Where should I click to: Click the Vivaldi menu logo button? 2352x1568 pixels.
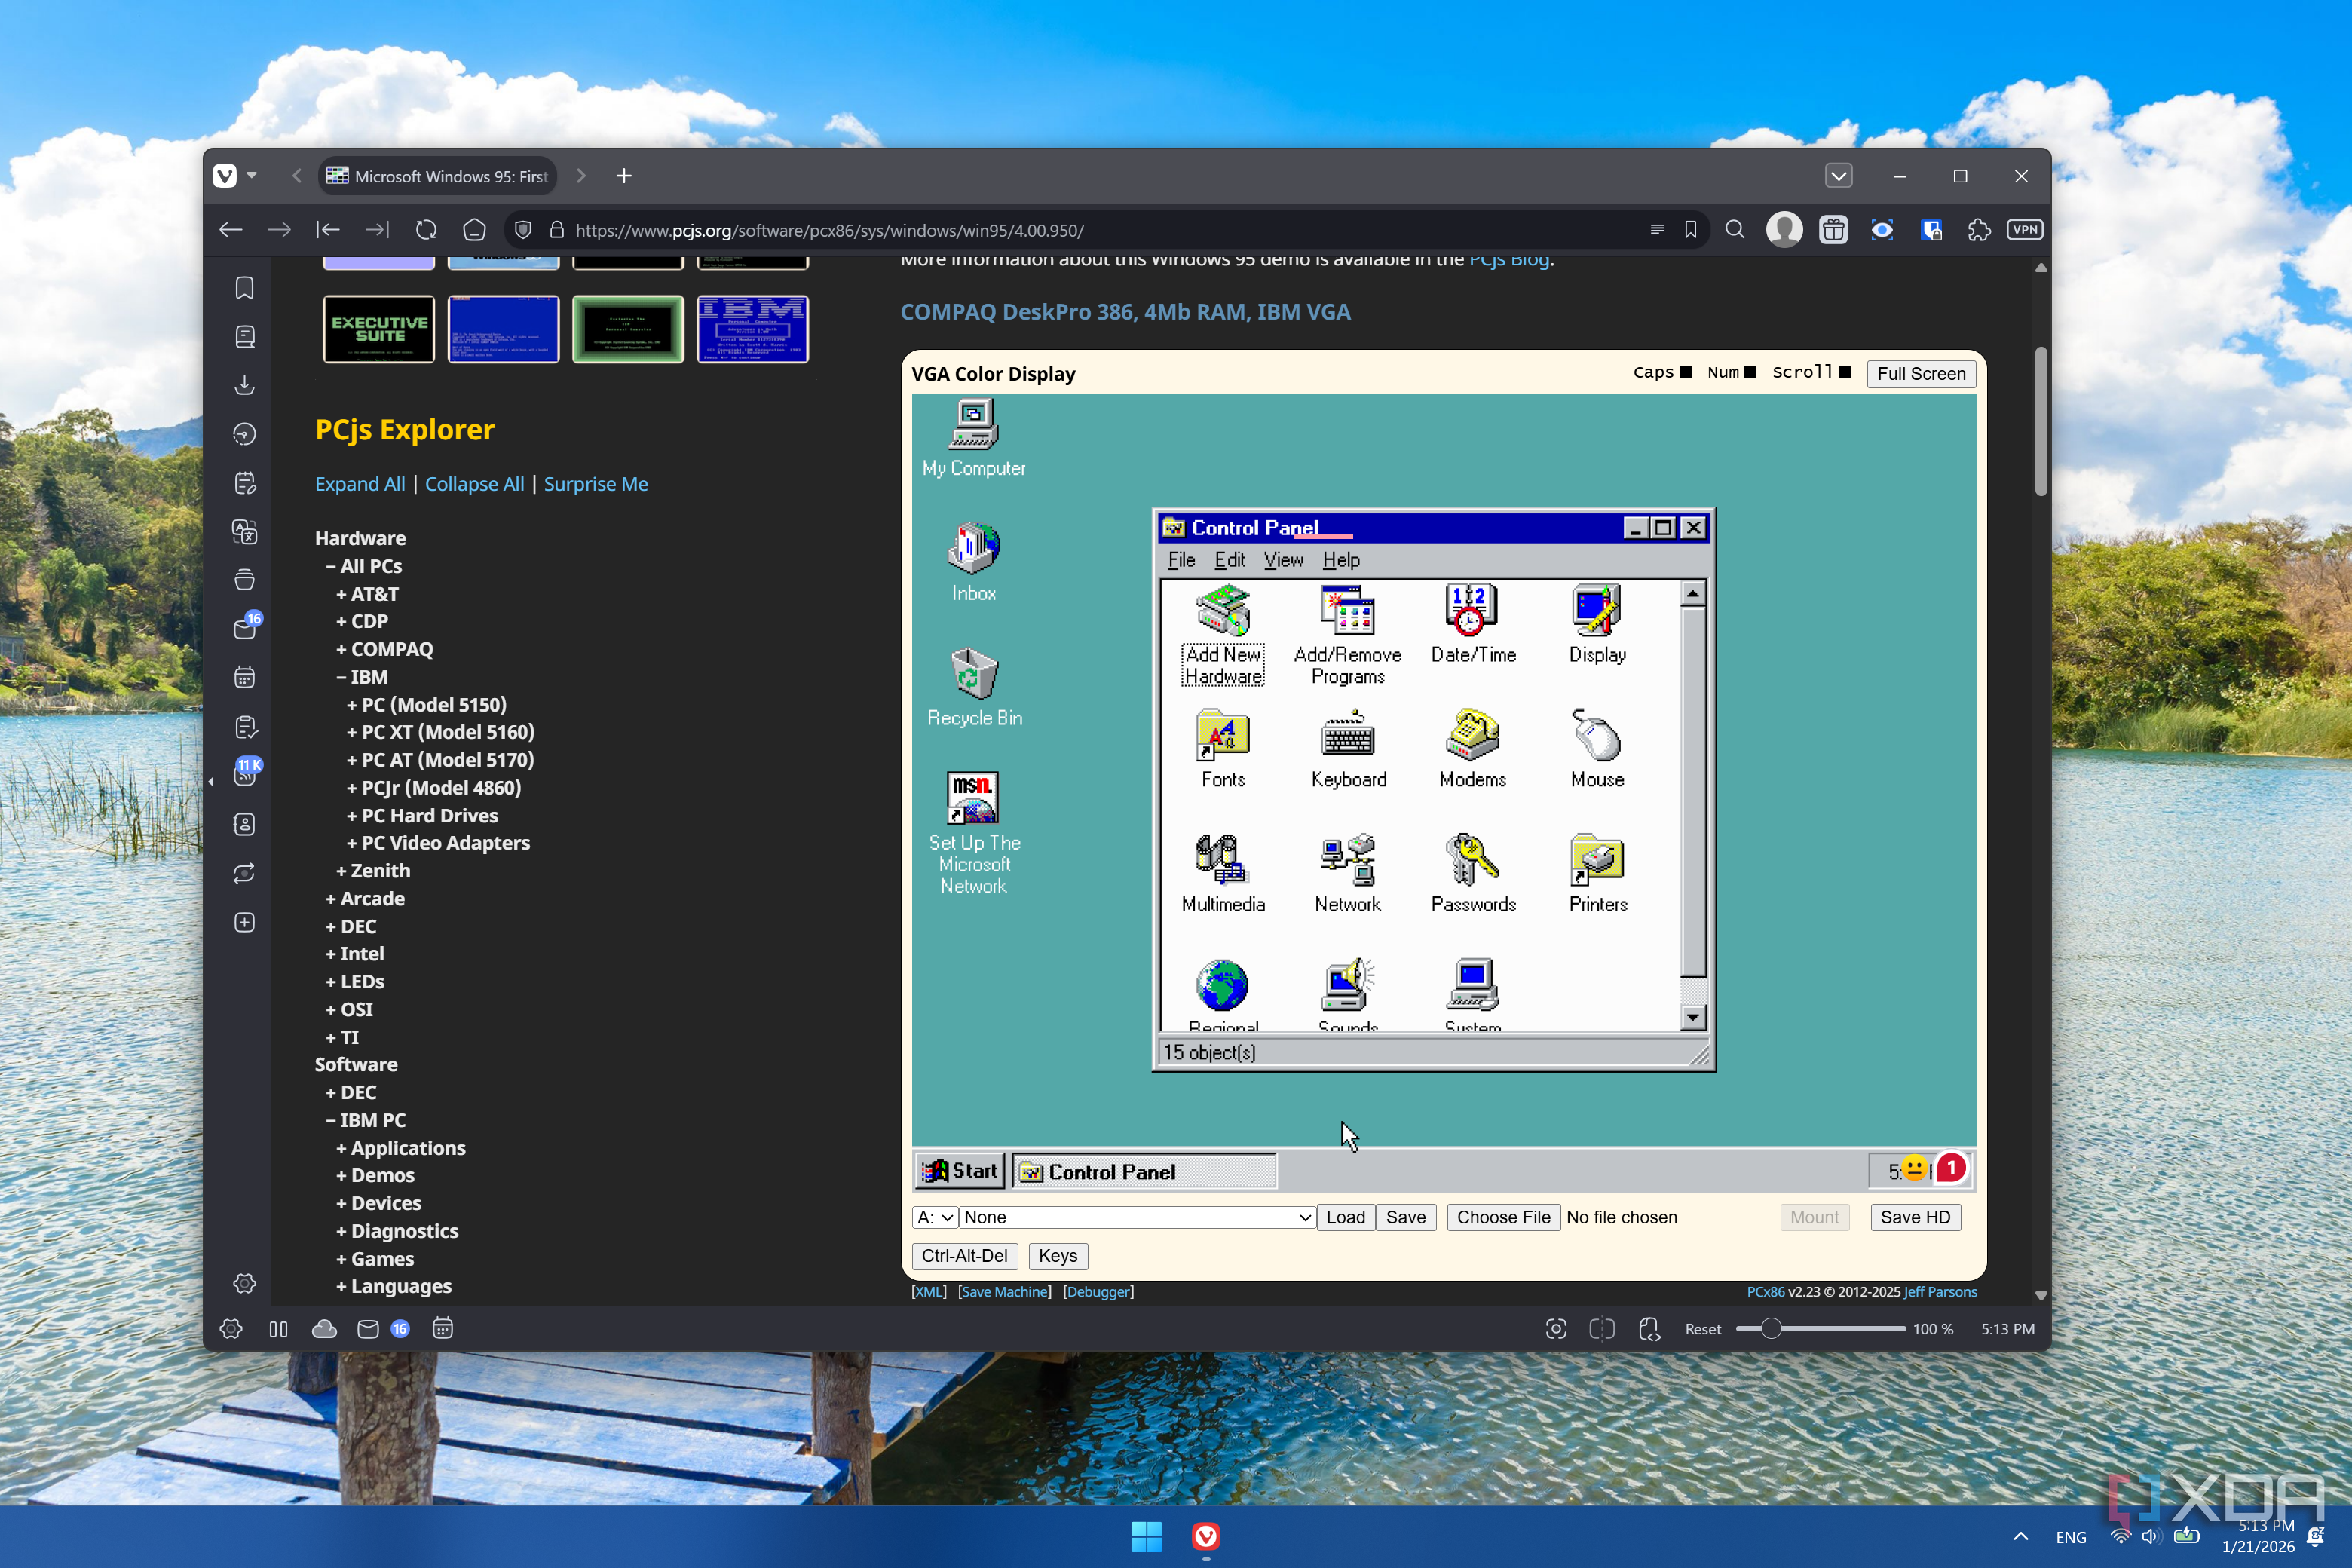(x=226, y=176)
